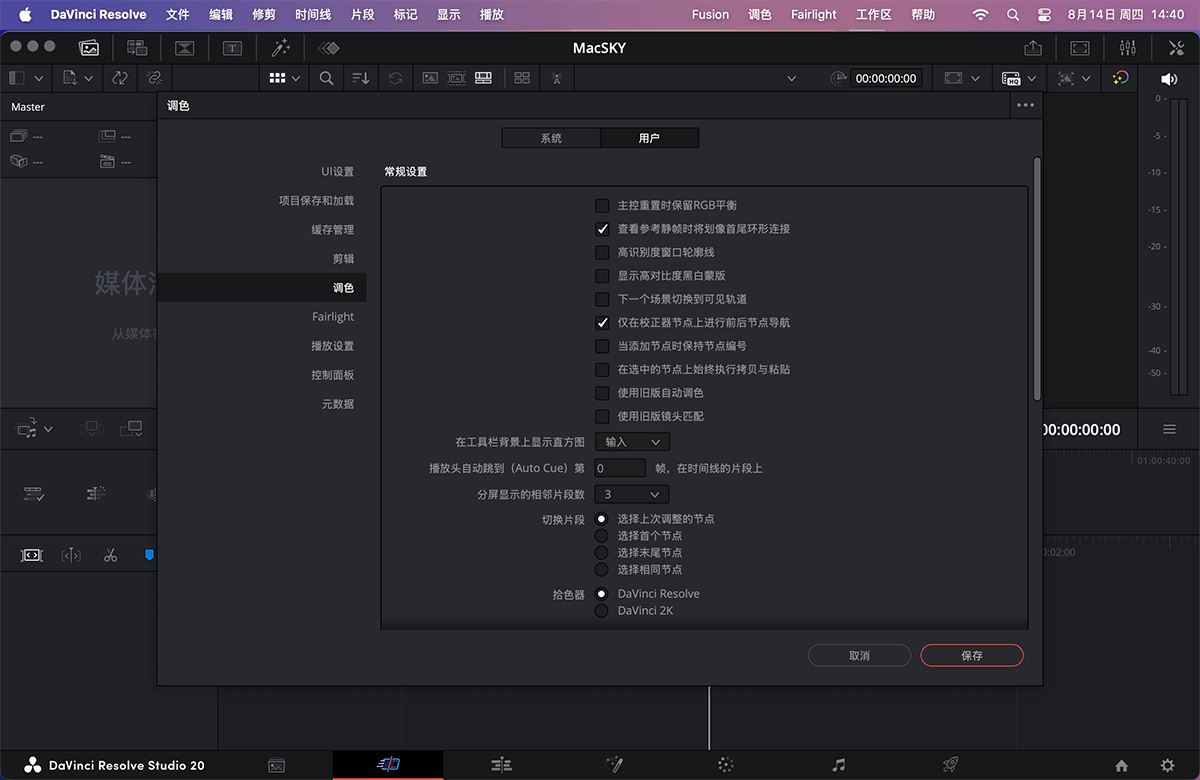
Task: Open the Fairlight music note page
Action: pos(838,765)
